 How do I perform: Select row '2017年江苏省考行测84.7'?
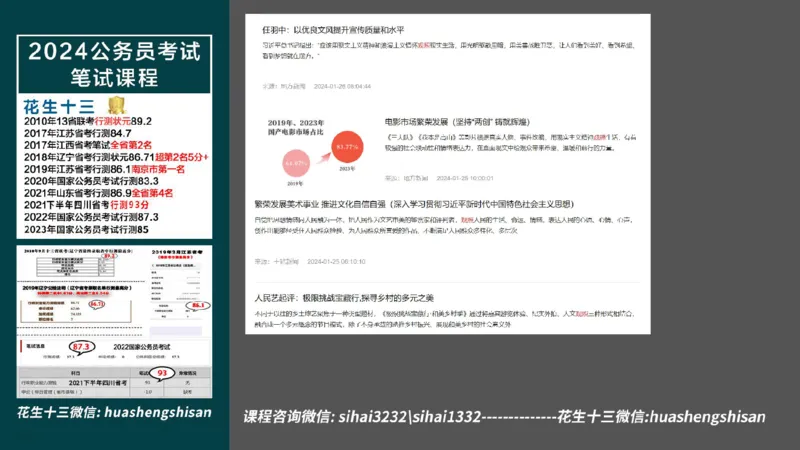click(x=78, y=133)
